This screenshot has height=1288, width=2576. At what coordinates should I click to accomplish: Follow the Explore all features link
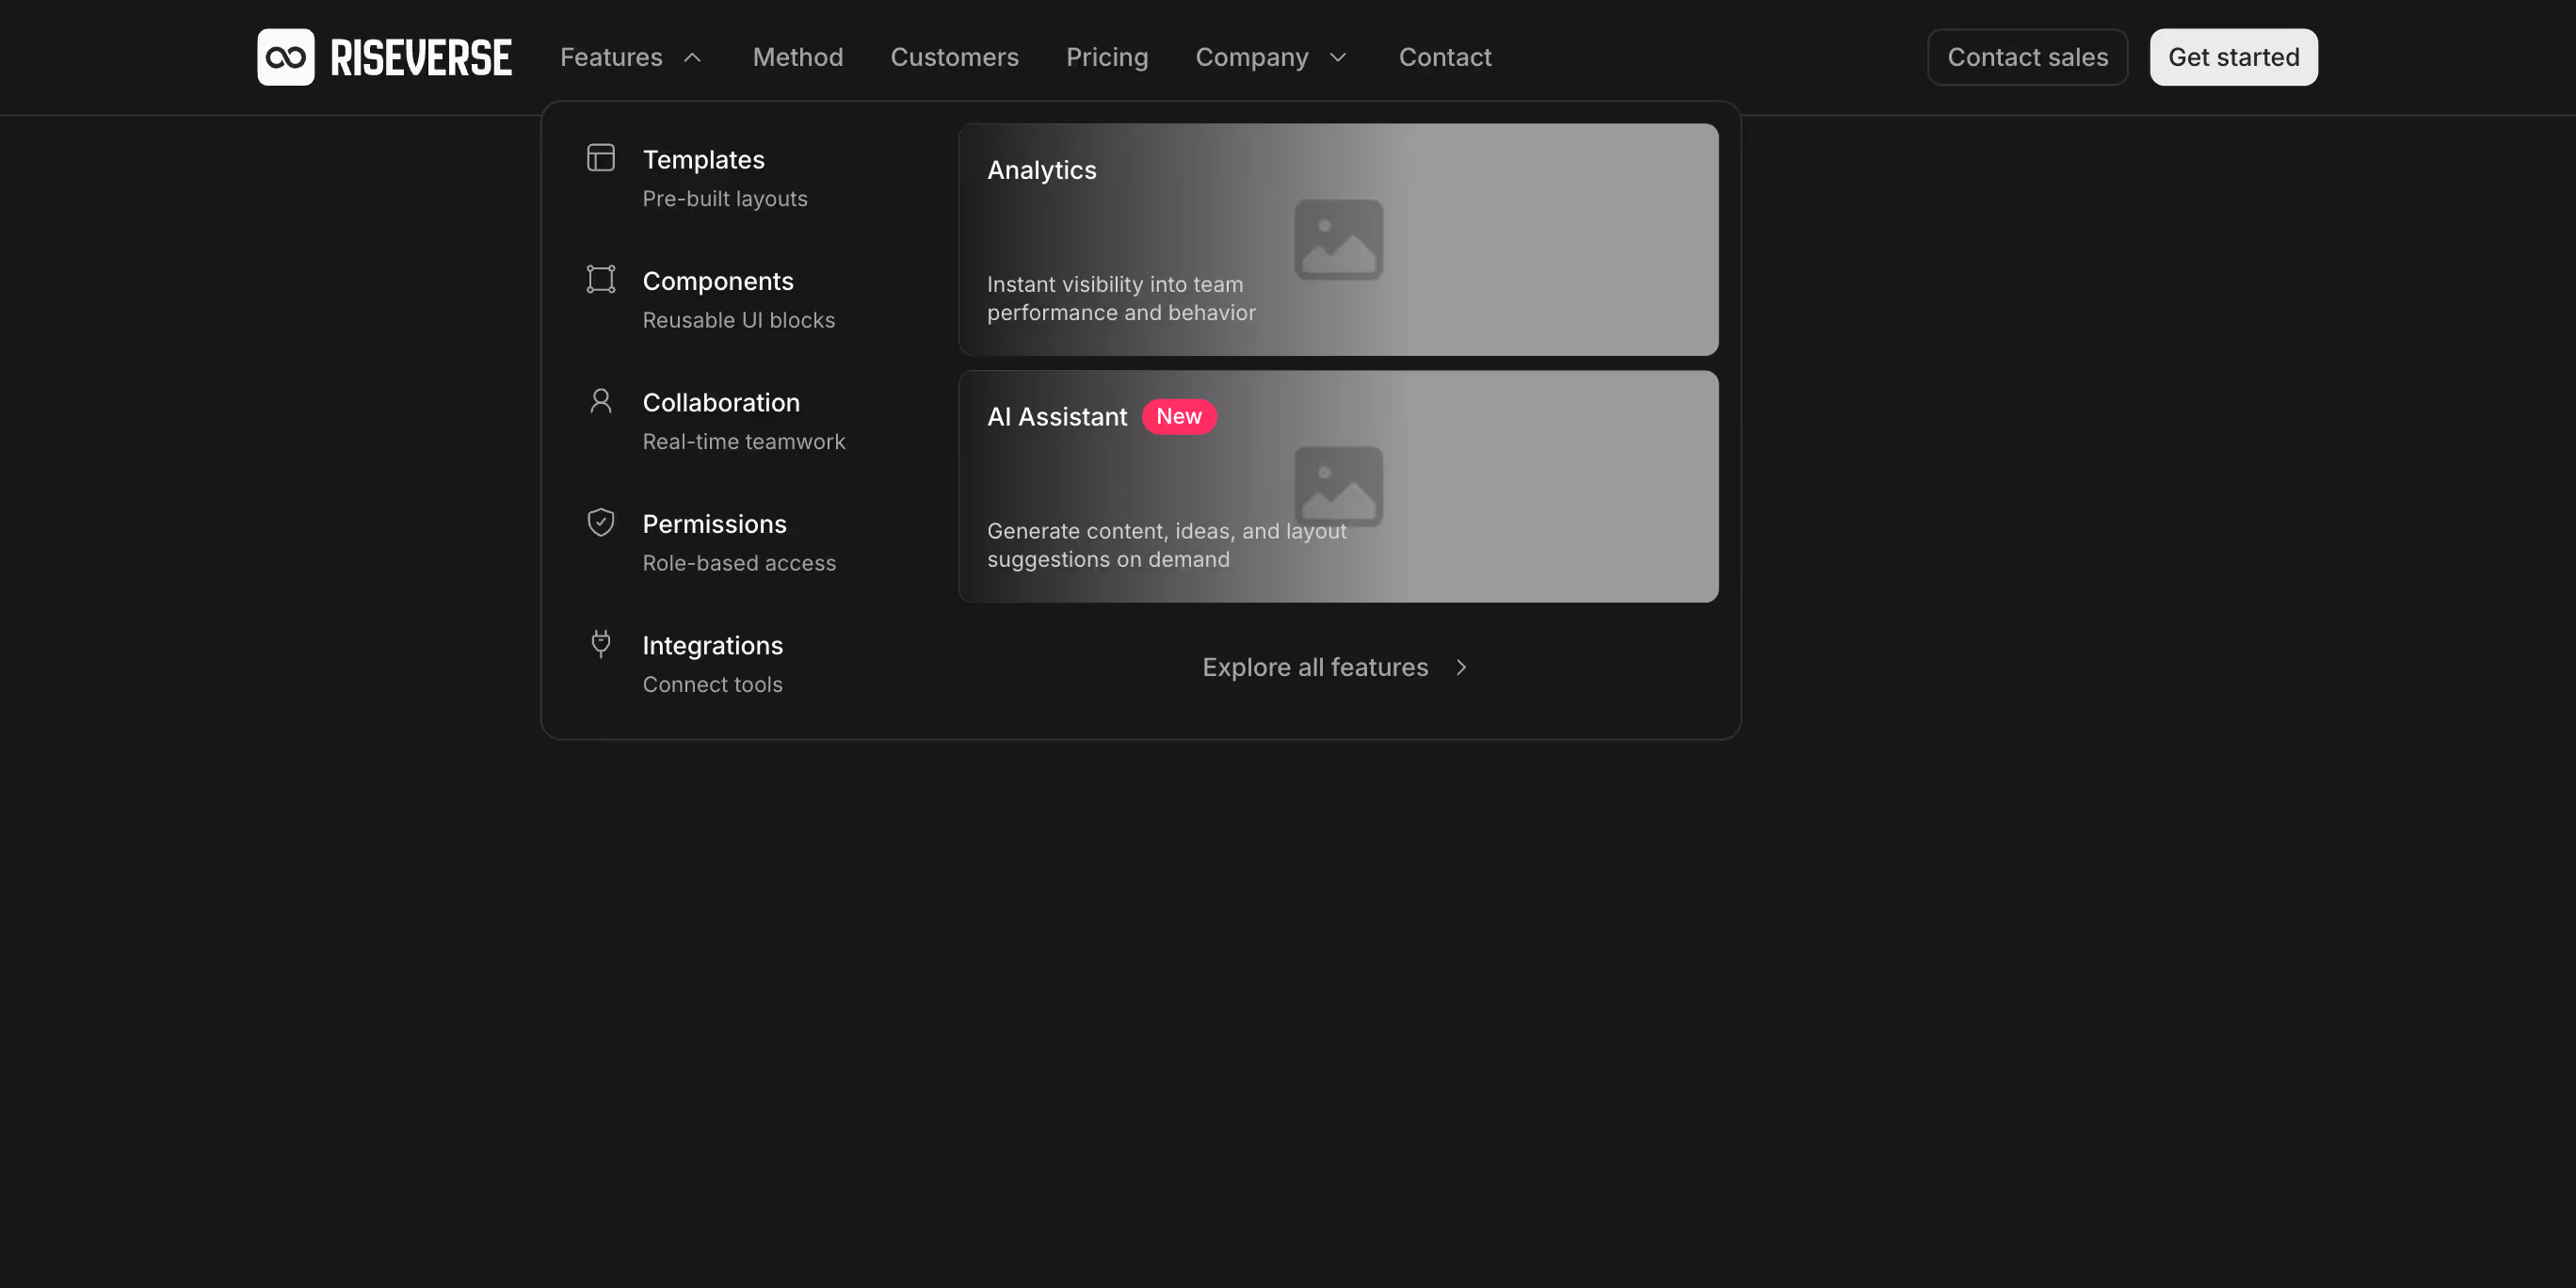click(1315, 667)
